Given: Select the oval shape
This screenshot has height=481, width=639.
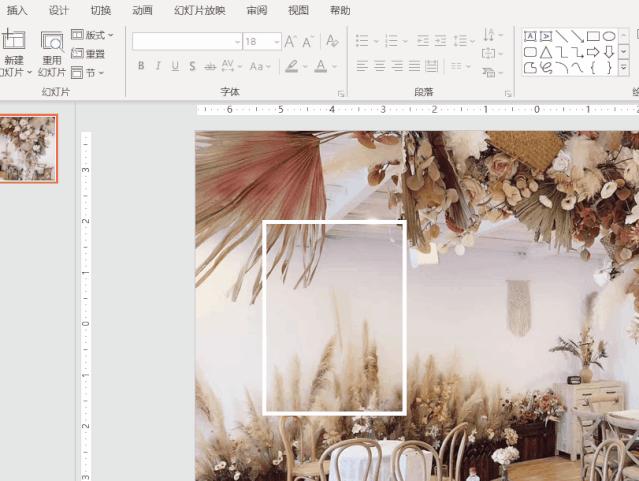Looking at the screenshot, I should tap(609, 37).
